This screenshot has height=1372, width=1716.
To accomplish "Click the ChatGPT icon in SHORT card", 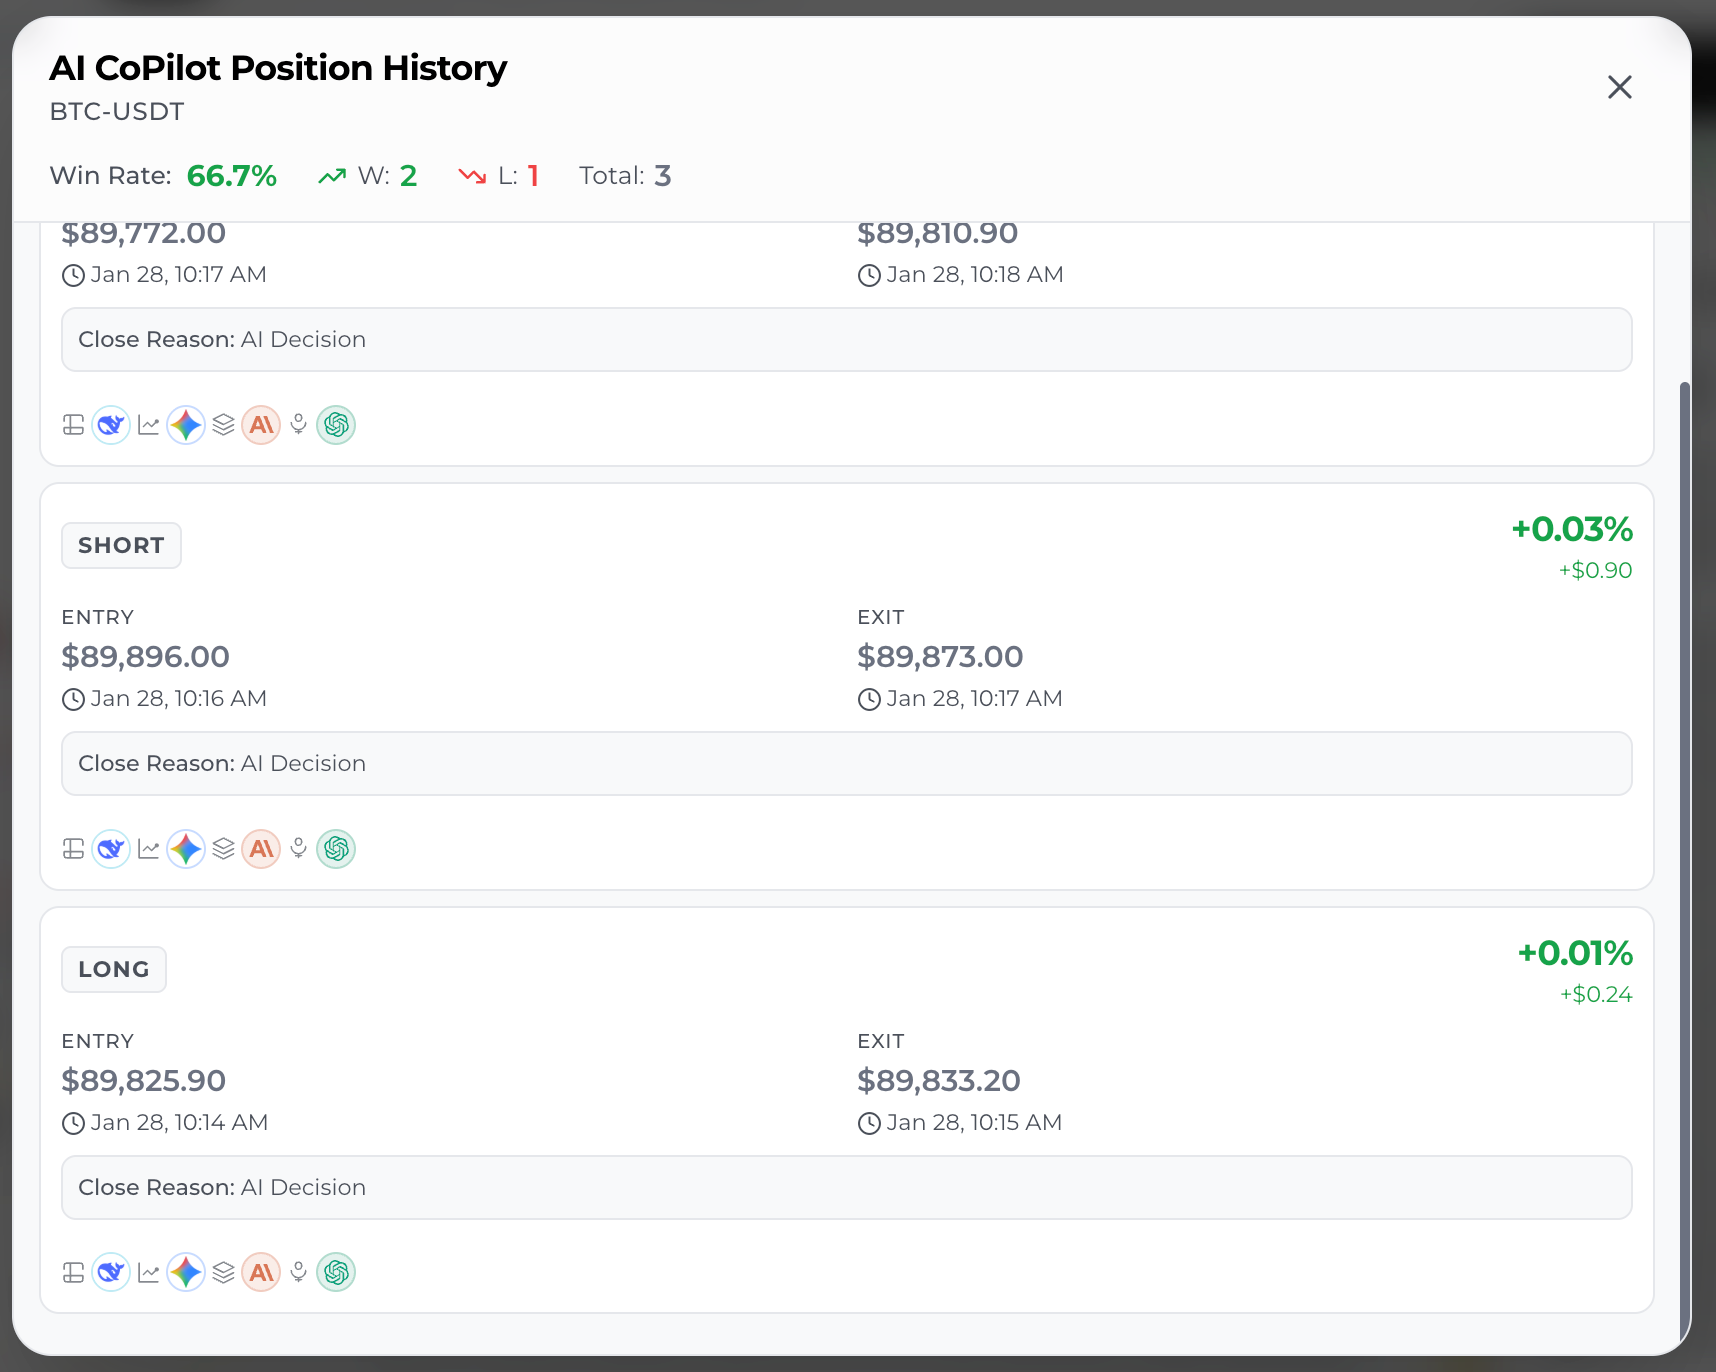I will click(x=336, y=849).
